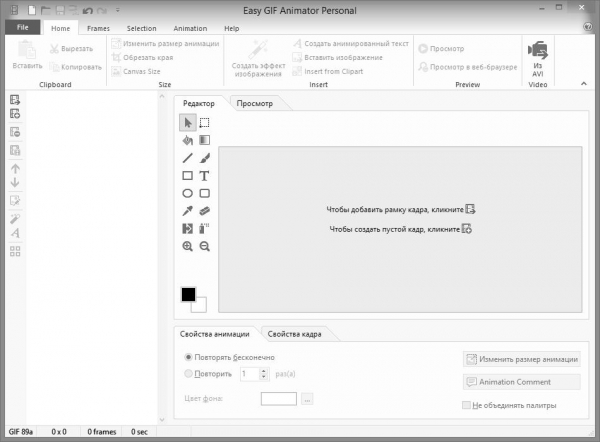Click the undo arrow in title bar
This screenshot has height=442, width=600.
click(x=88, y=10)
